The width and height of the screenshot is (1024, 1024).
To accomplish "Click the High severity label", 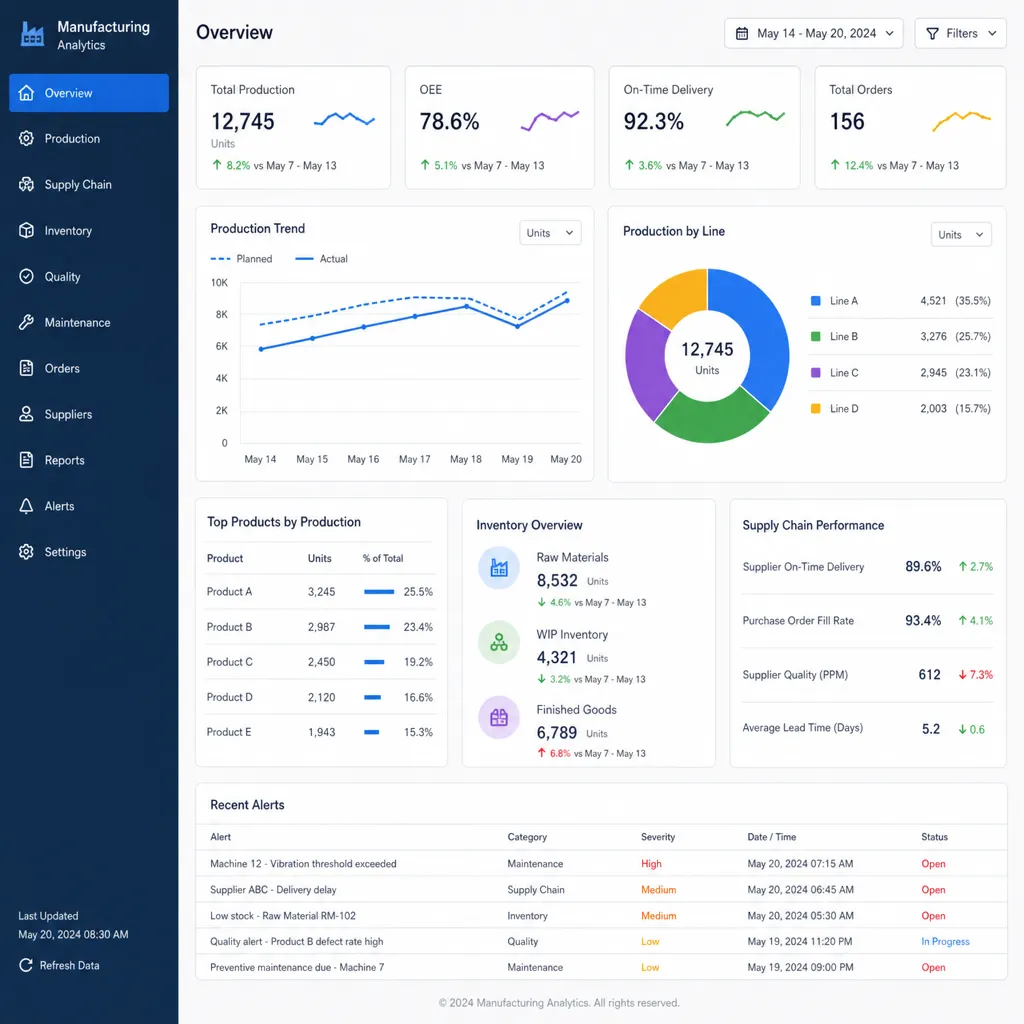I will [x=651, y=863].
